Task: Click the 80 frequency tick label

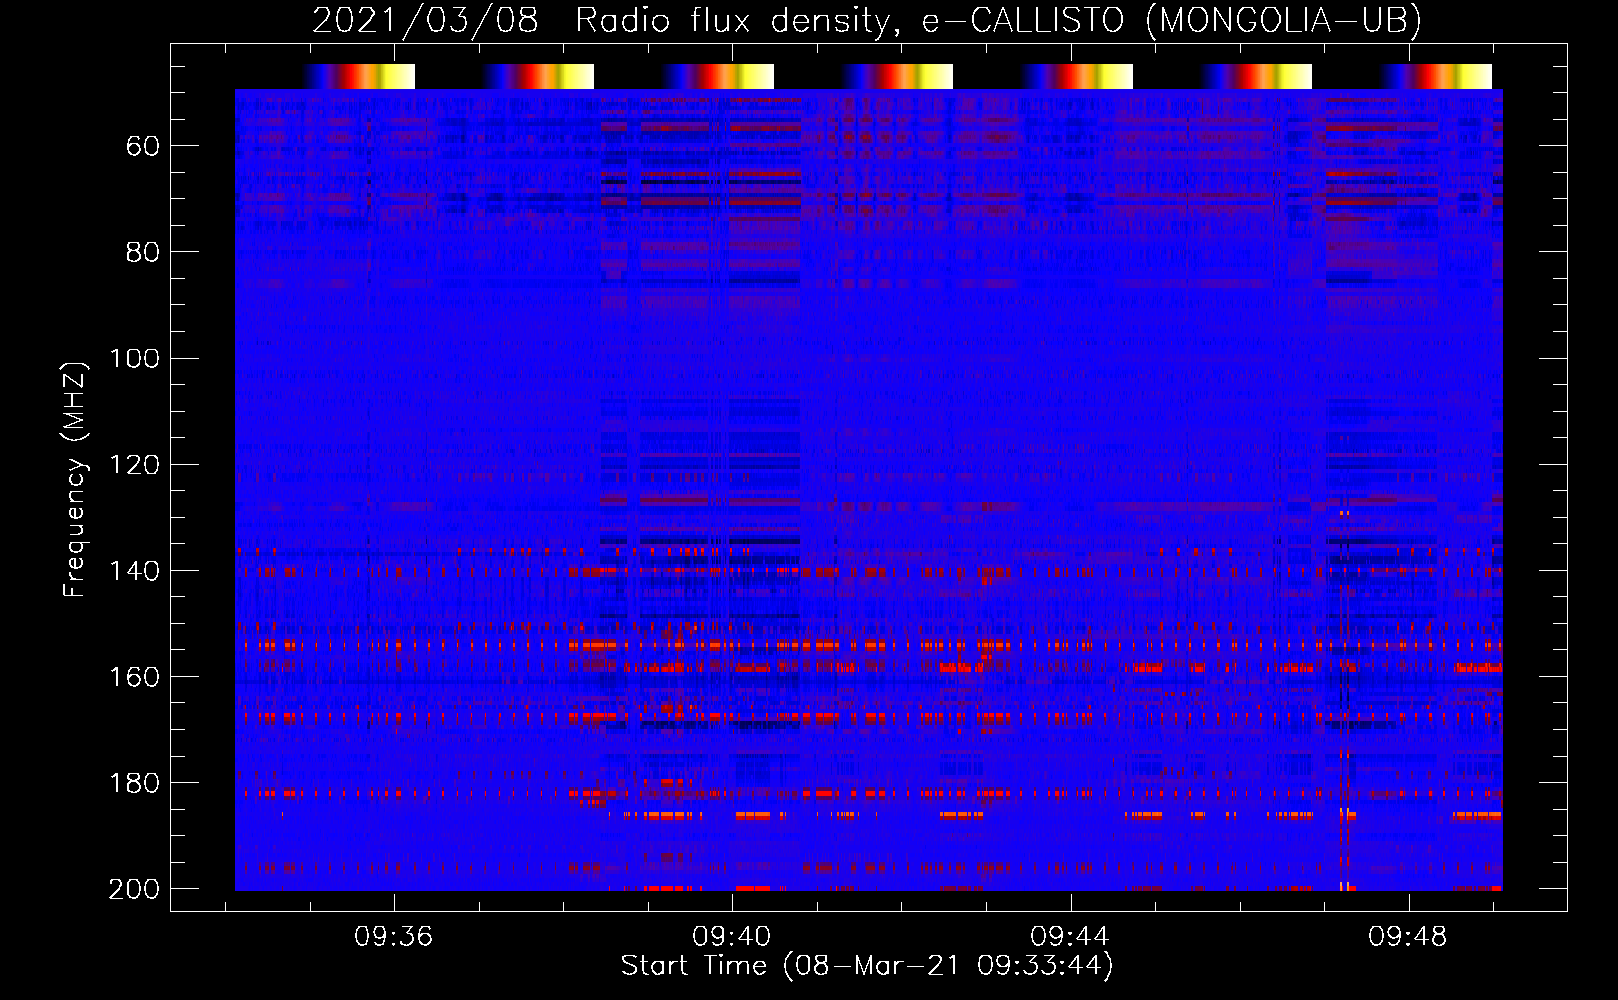Action: (x=143, y=252)
